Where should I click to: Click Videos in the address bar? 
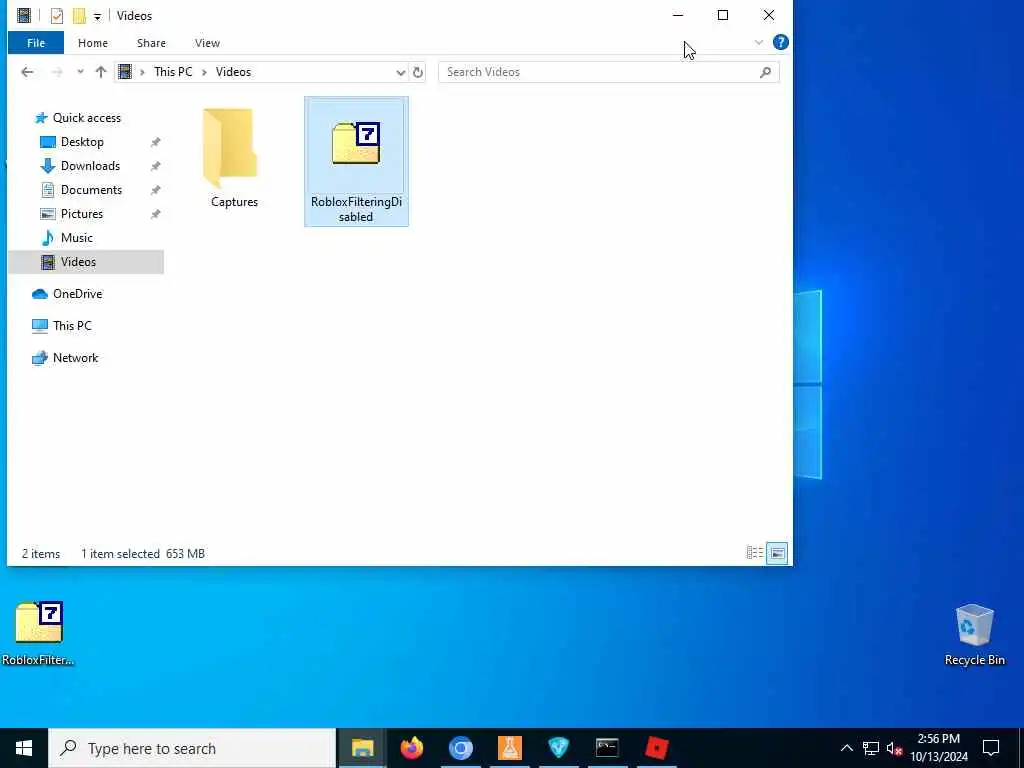coord(233,72)
